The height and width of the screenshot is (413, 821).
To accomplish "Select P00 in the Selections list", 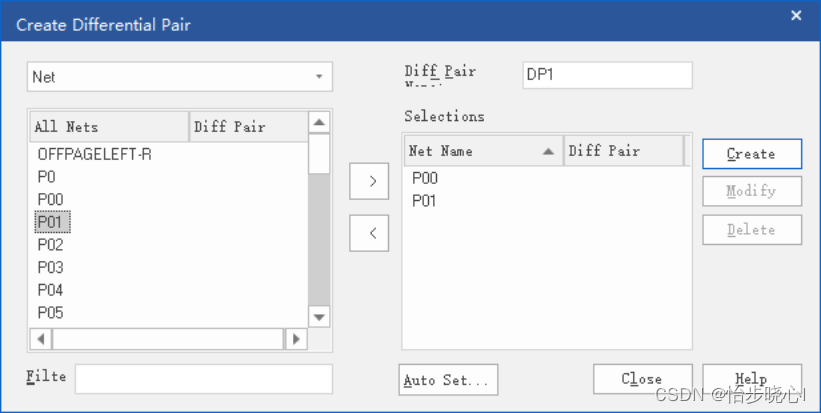I will point(425,178).
